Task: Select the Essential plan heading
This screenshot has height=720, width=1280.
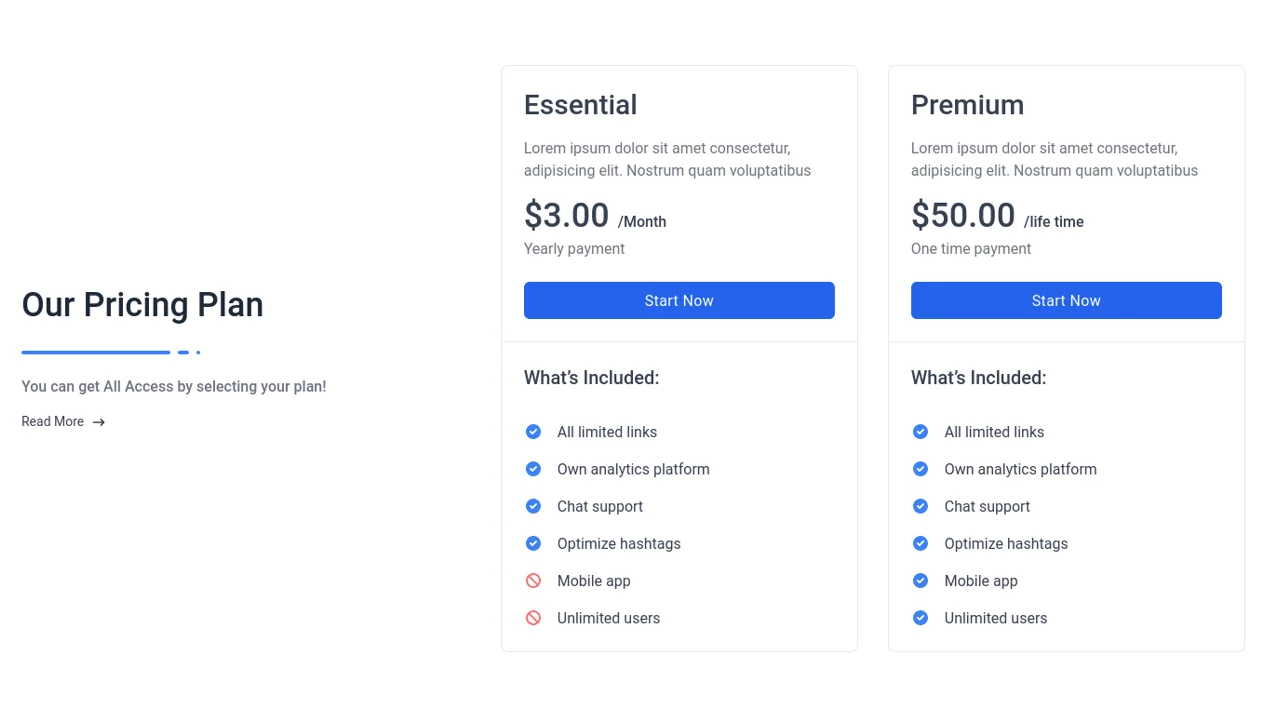Action: [580, 105]
